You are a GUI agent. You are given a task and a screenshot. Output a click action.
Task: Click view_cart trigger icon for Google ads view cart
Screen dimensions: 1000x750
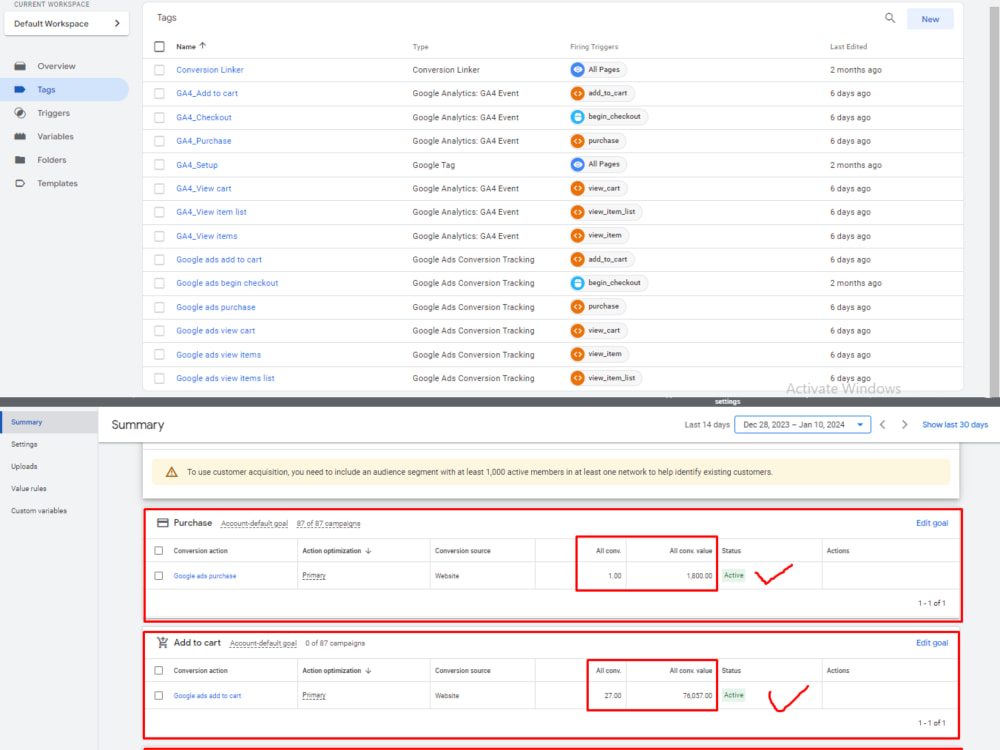click(577, 330)
